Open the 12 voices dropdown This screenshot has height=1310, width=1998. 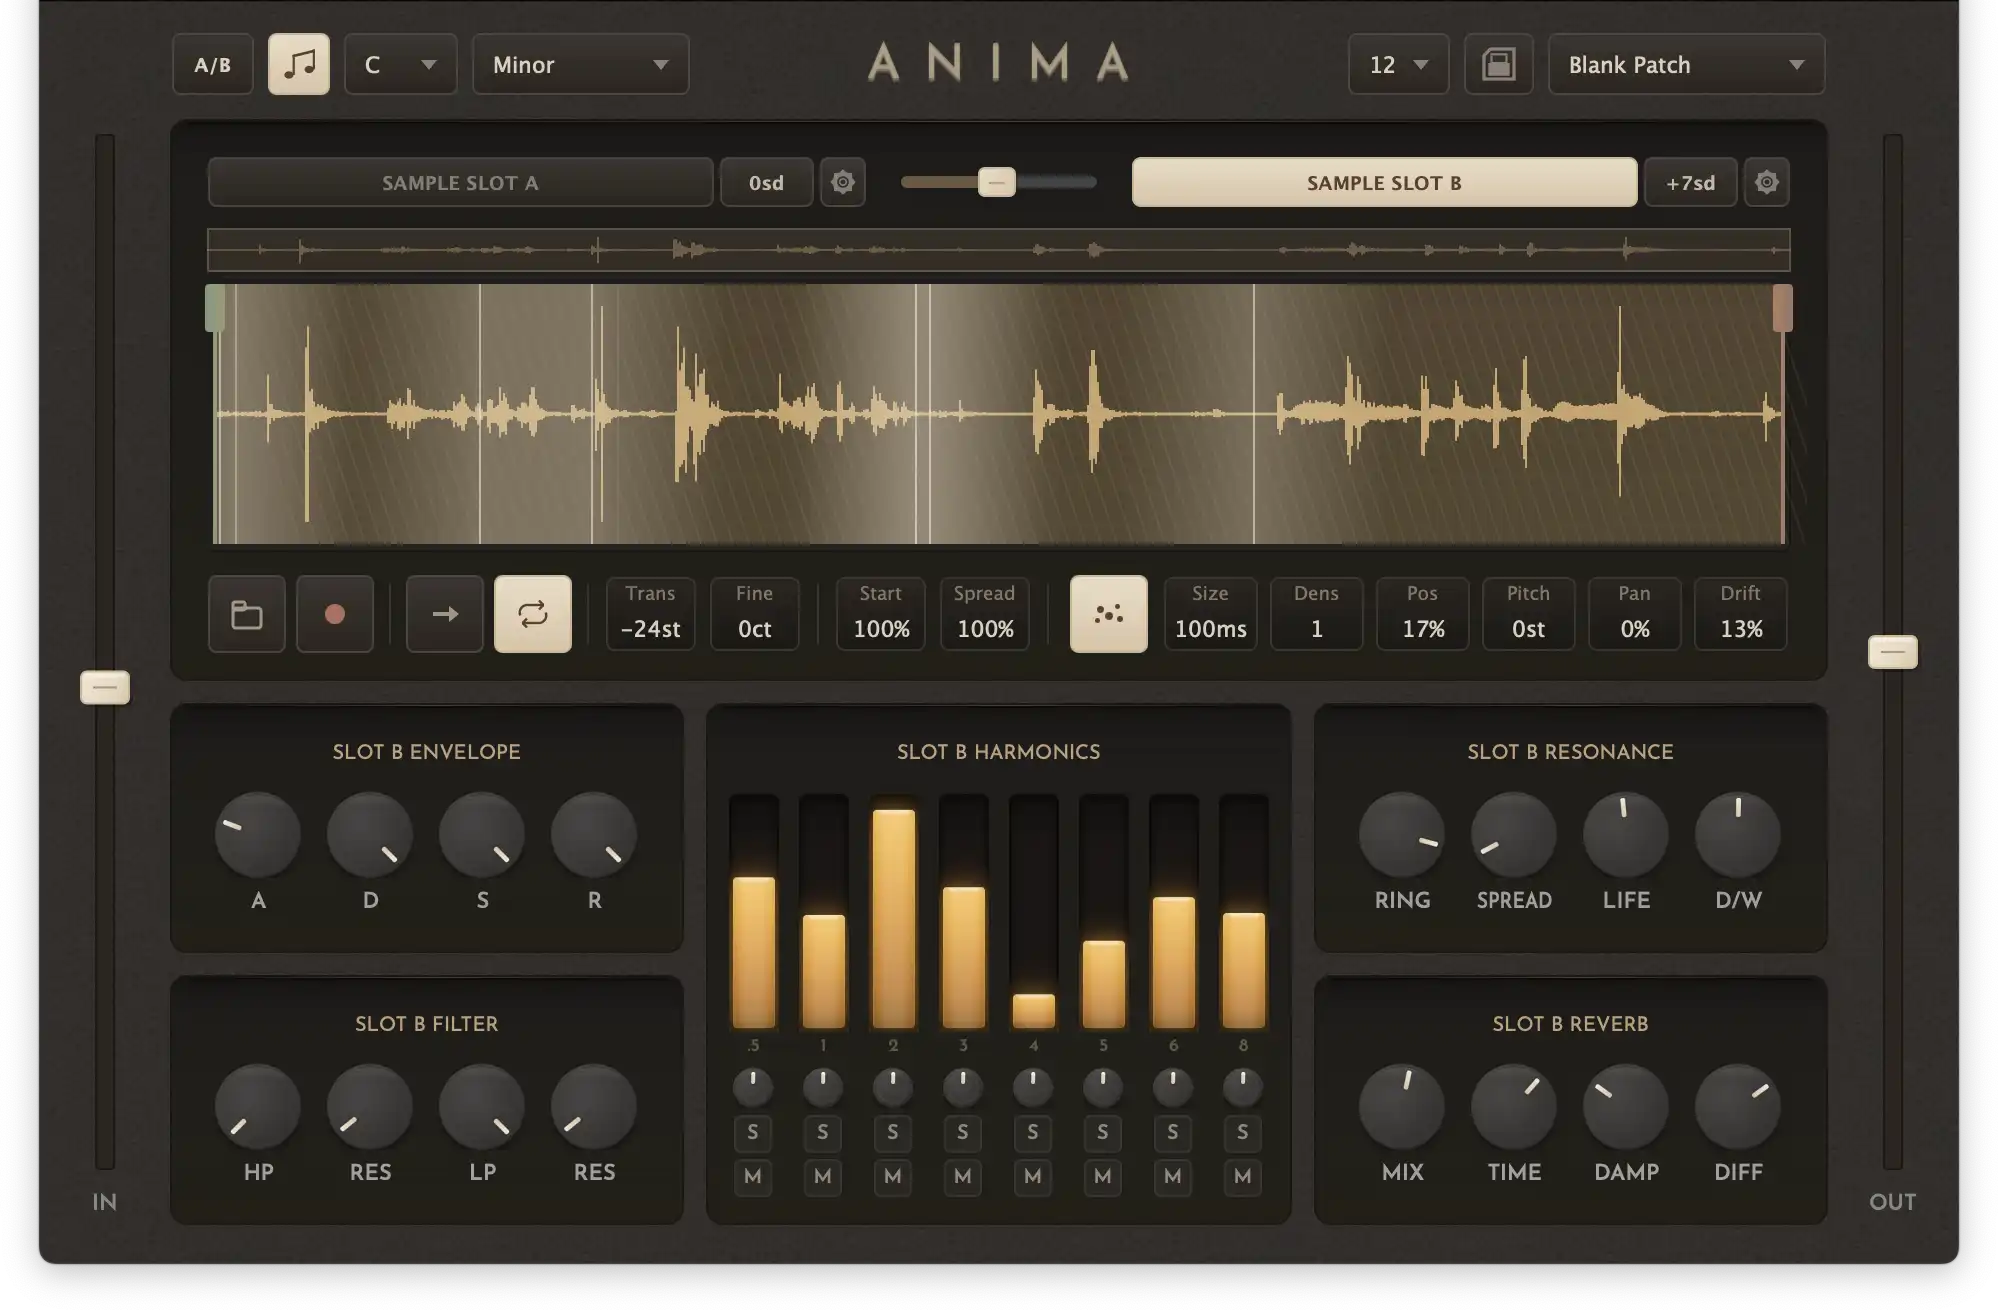tap(1399, 65)
